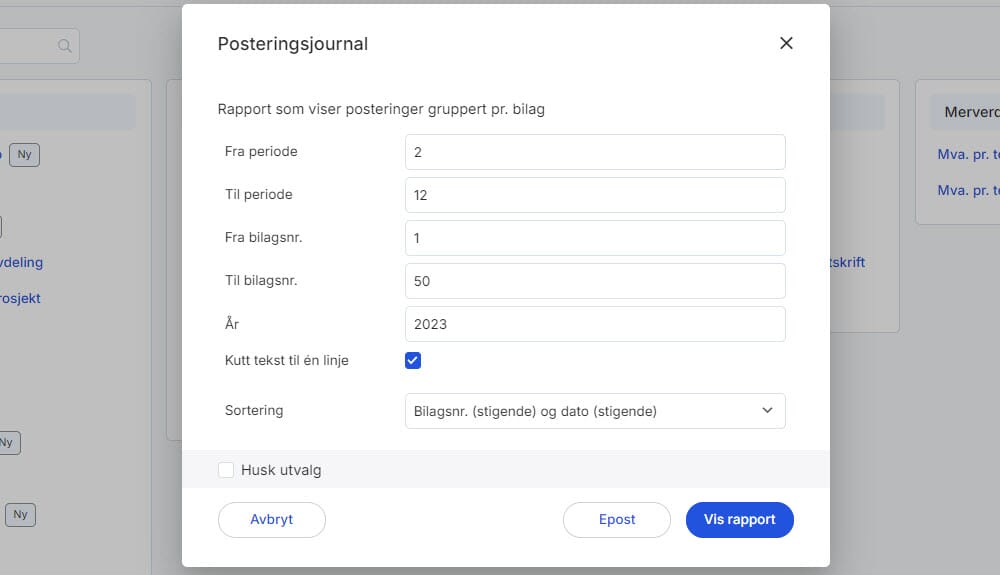Select the Til periode field
This screenshot has width=1000, height=575.
595,195
